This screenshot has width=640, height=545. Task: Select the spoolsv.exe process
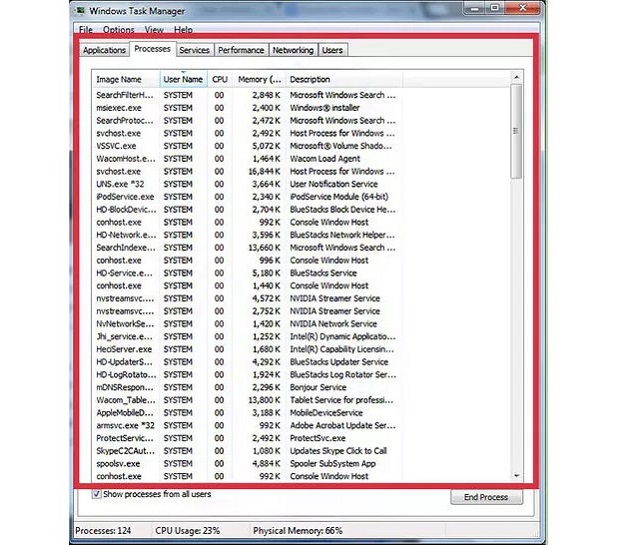point(247,463)
